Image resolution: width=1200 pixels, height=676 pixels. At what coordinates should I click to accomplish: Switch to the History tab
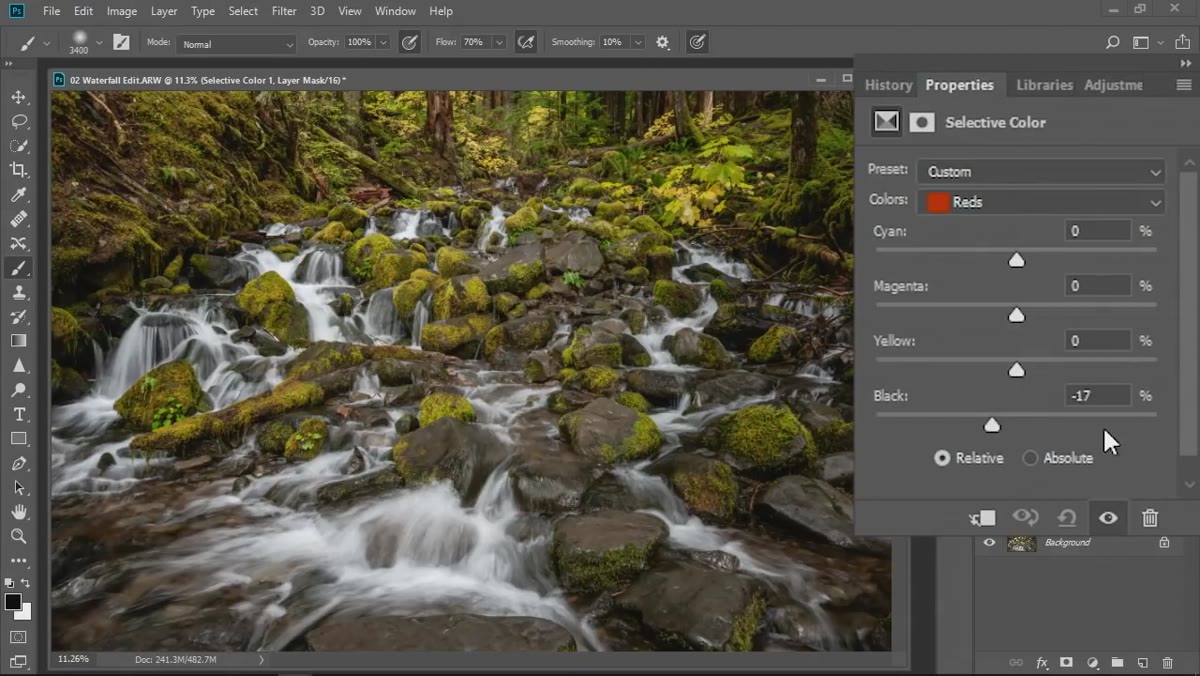coord(888,85)
